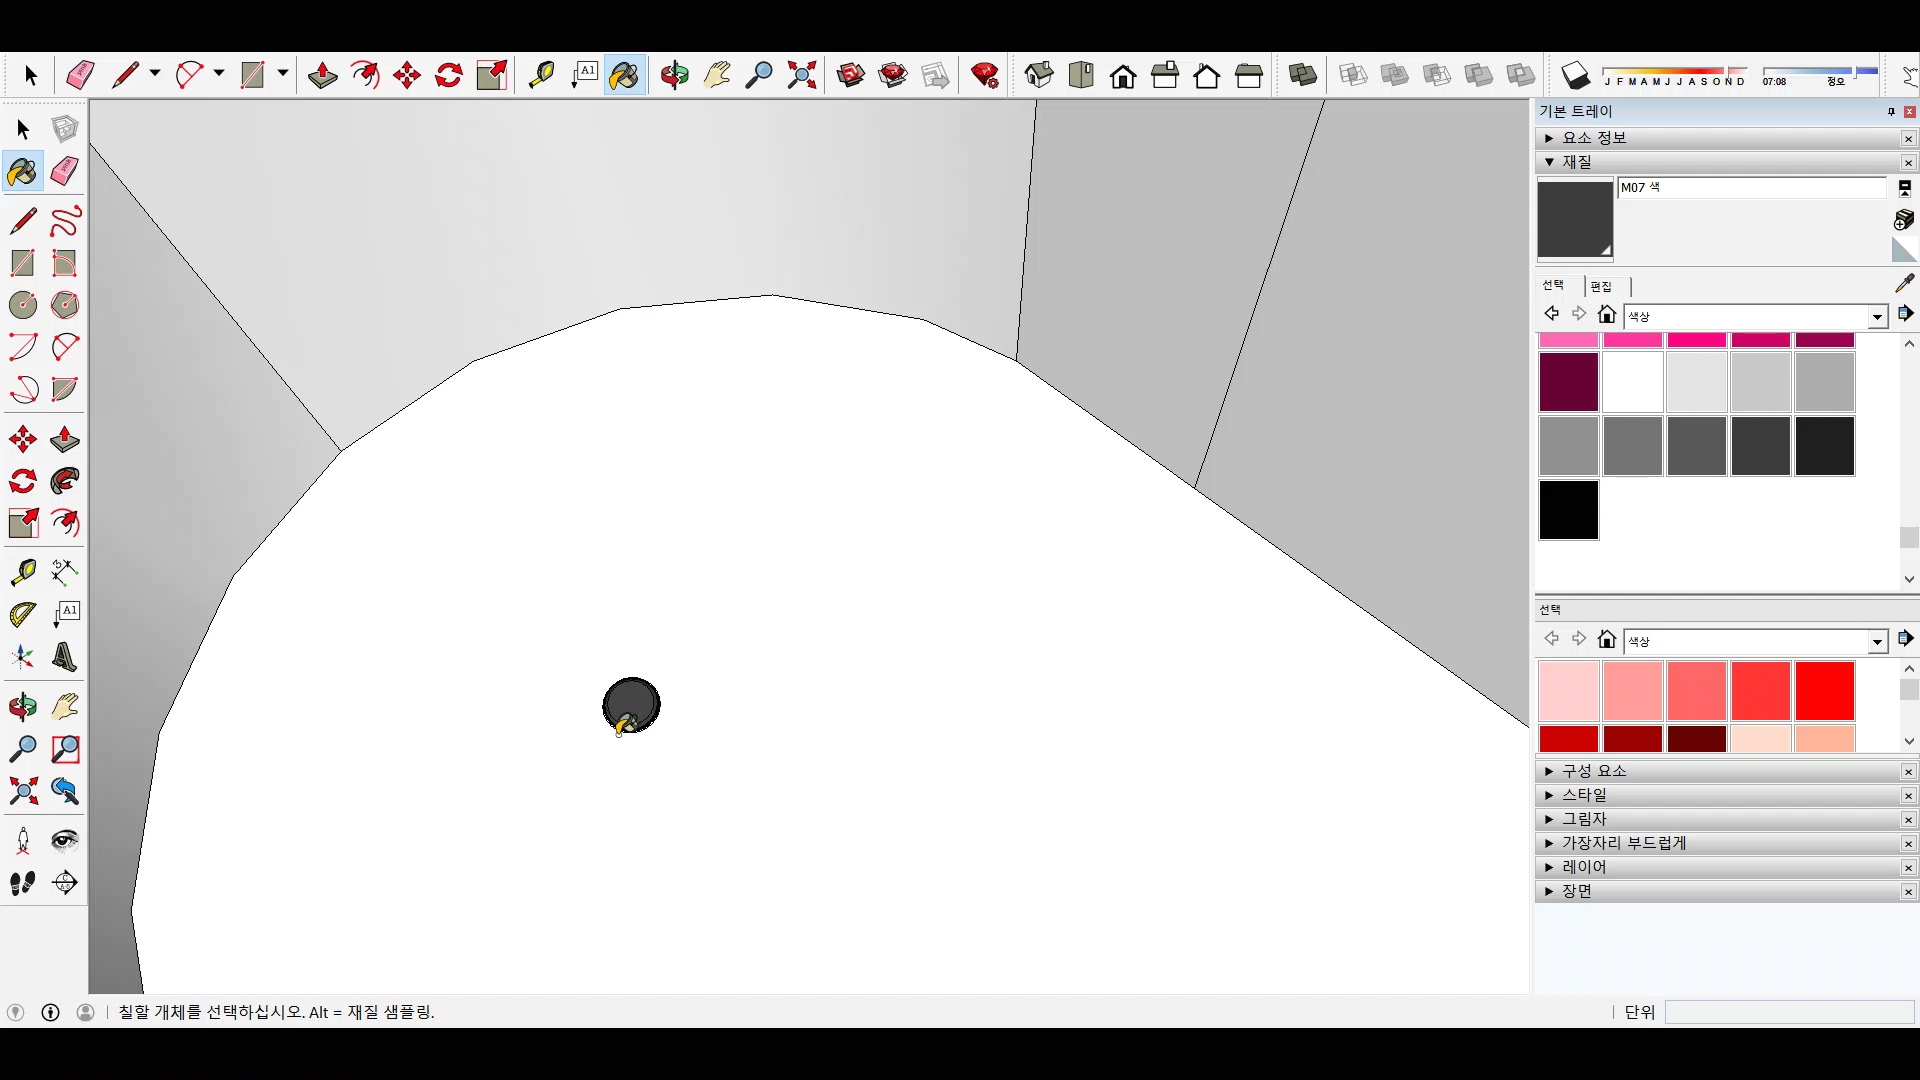Pick the black color swatch
This screenshot has width=1920, height=1080.
pos(1568,510)
